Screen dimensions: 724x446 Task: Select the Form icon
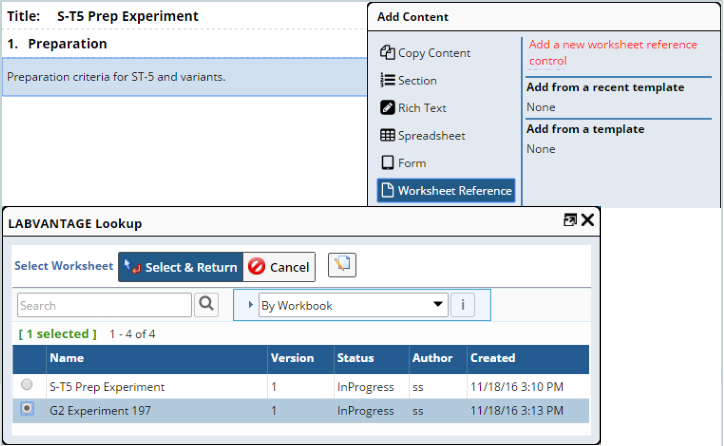387,163
